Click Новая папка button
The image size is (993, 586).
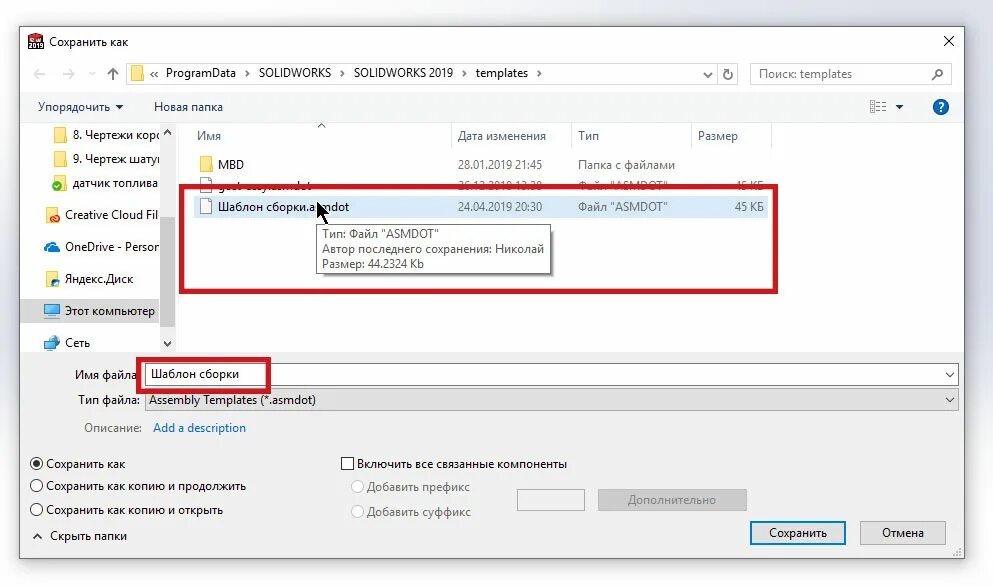[188, 107]
